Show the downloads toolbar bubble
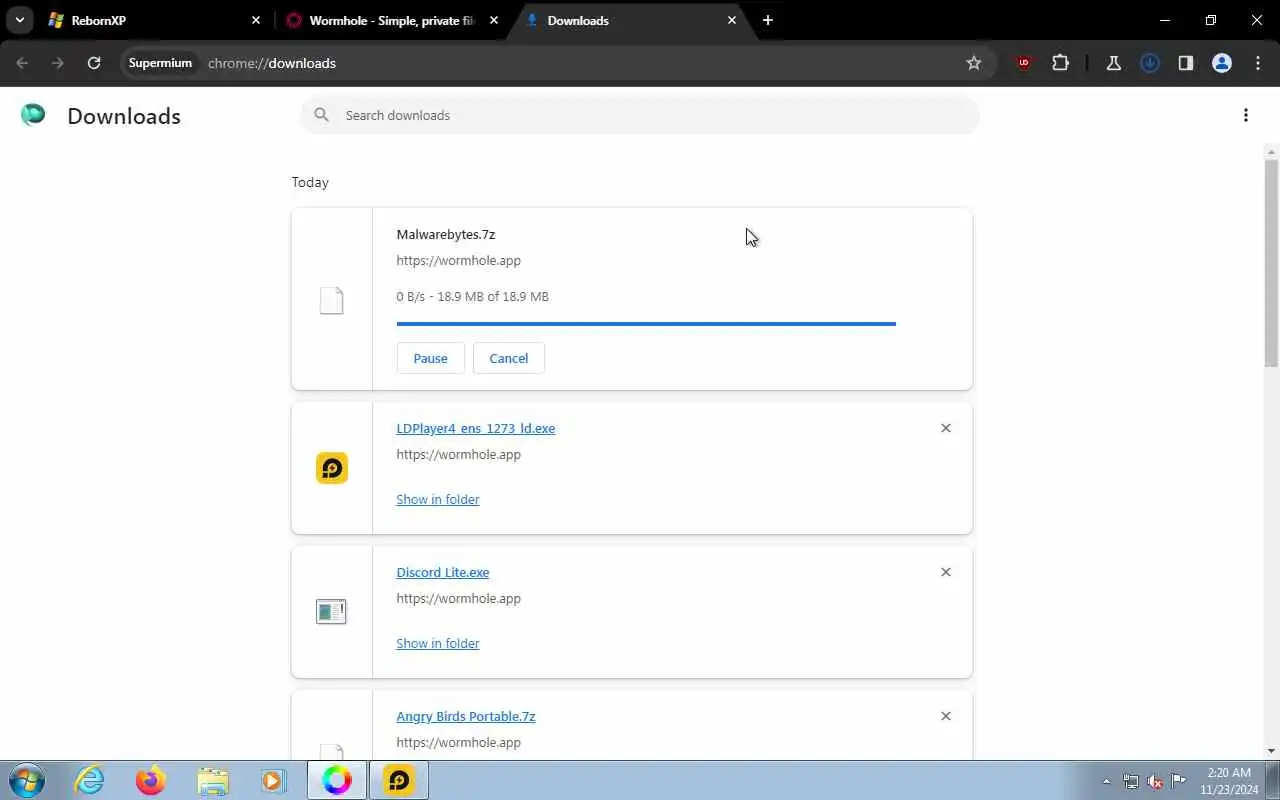The width and height of the screenshot is (1280, 800). 1150,63
